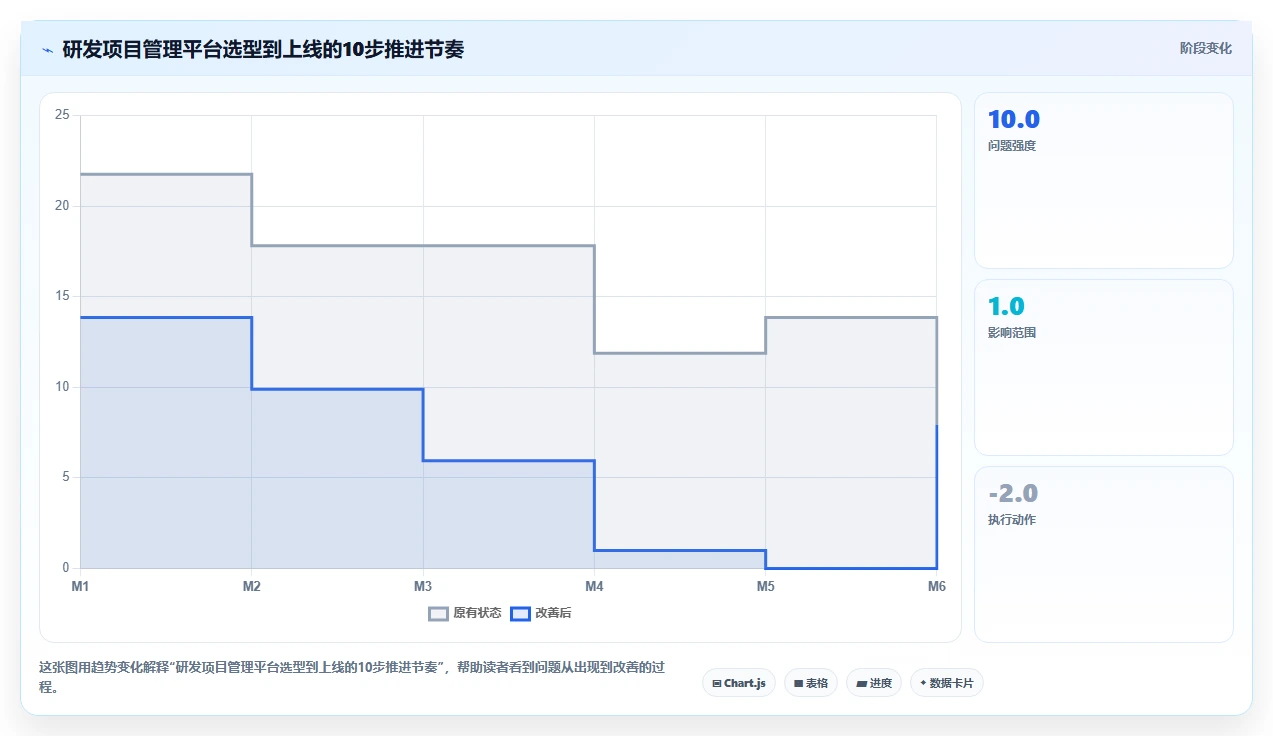Click the 问题强度 card label

pos(1012,146)
